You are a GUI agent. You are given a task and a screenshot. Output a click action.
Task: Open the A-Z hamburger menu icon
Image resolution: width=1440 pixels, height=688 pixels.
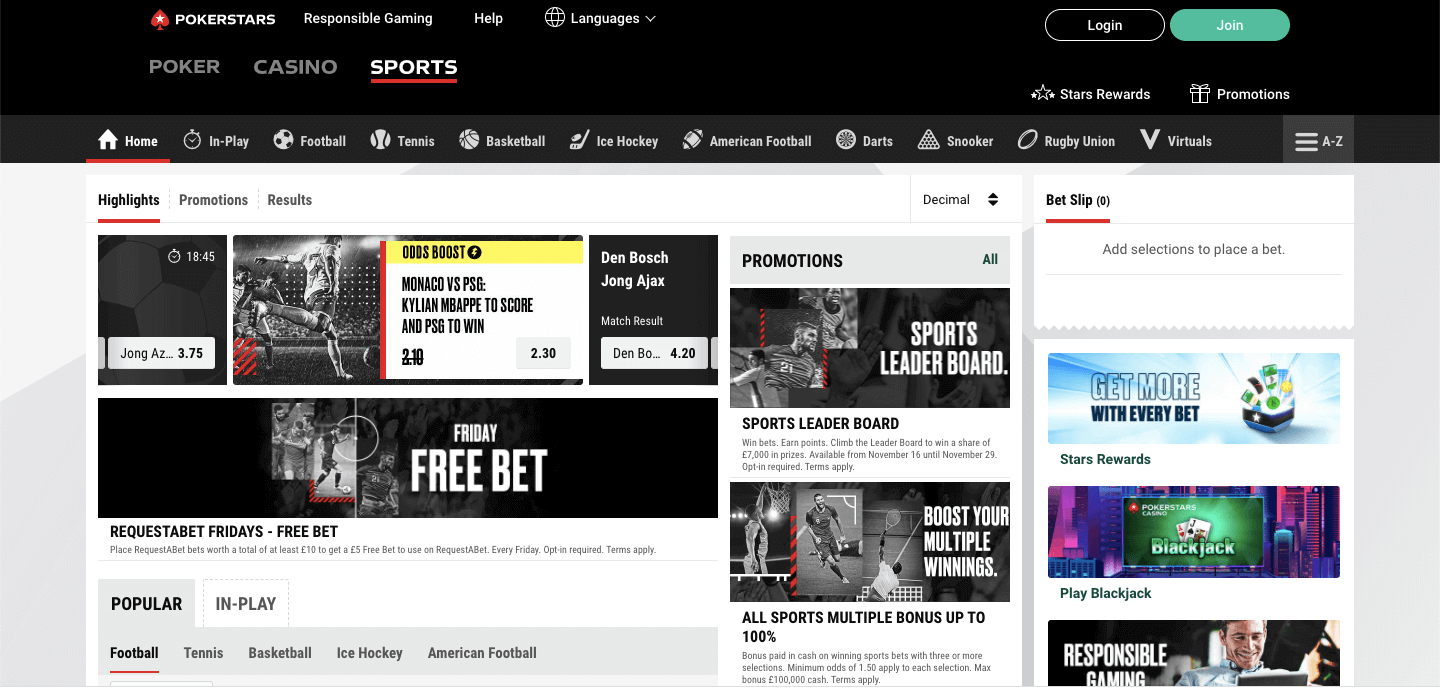(1306, 142)
